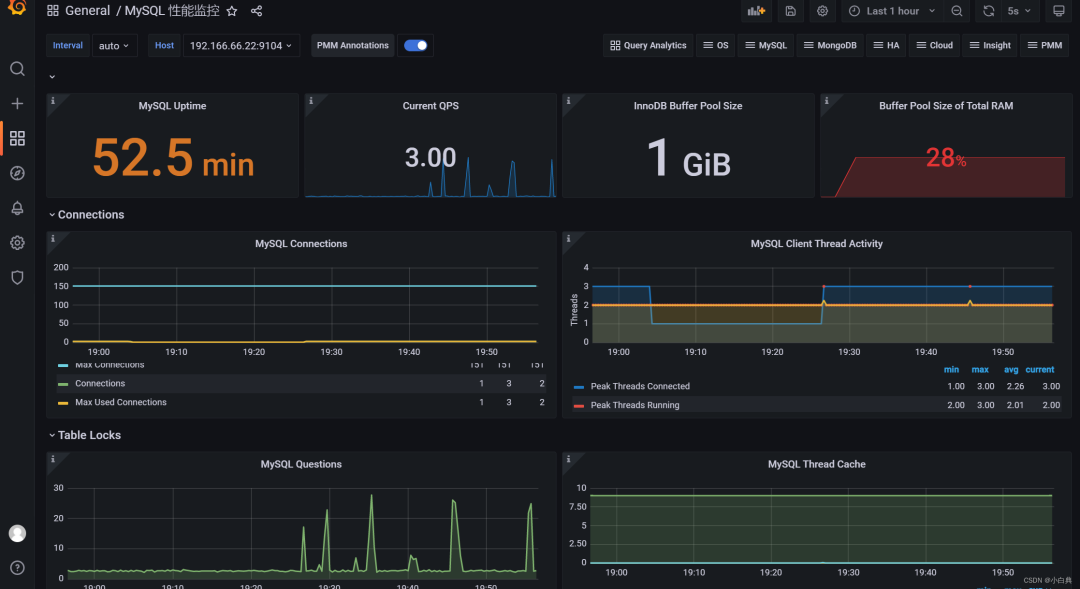Open the Cloud dashboards menu

click(x=935, y=45)
